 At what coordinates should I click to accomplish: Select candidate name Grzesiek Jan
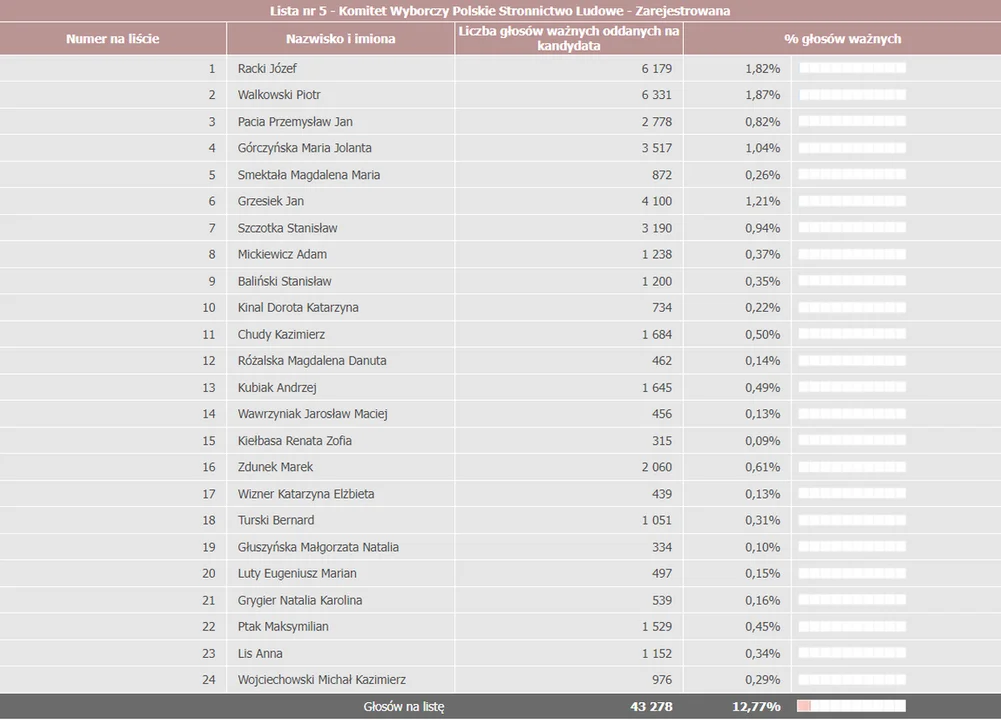271,201
